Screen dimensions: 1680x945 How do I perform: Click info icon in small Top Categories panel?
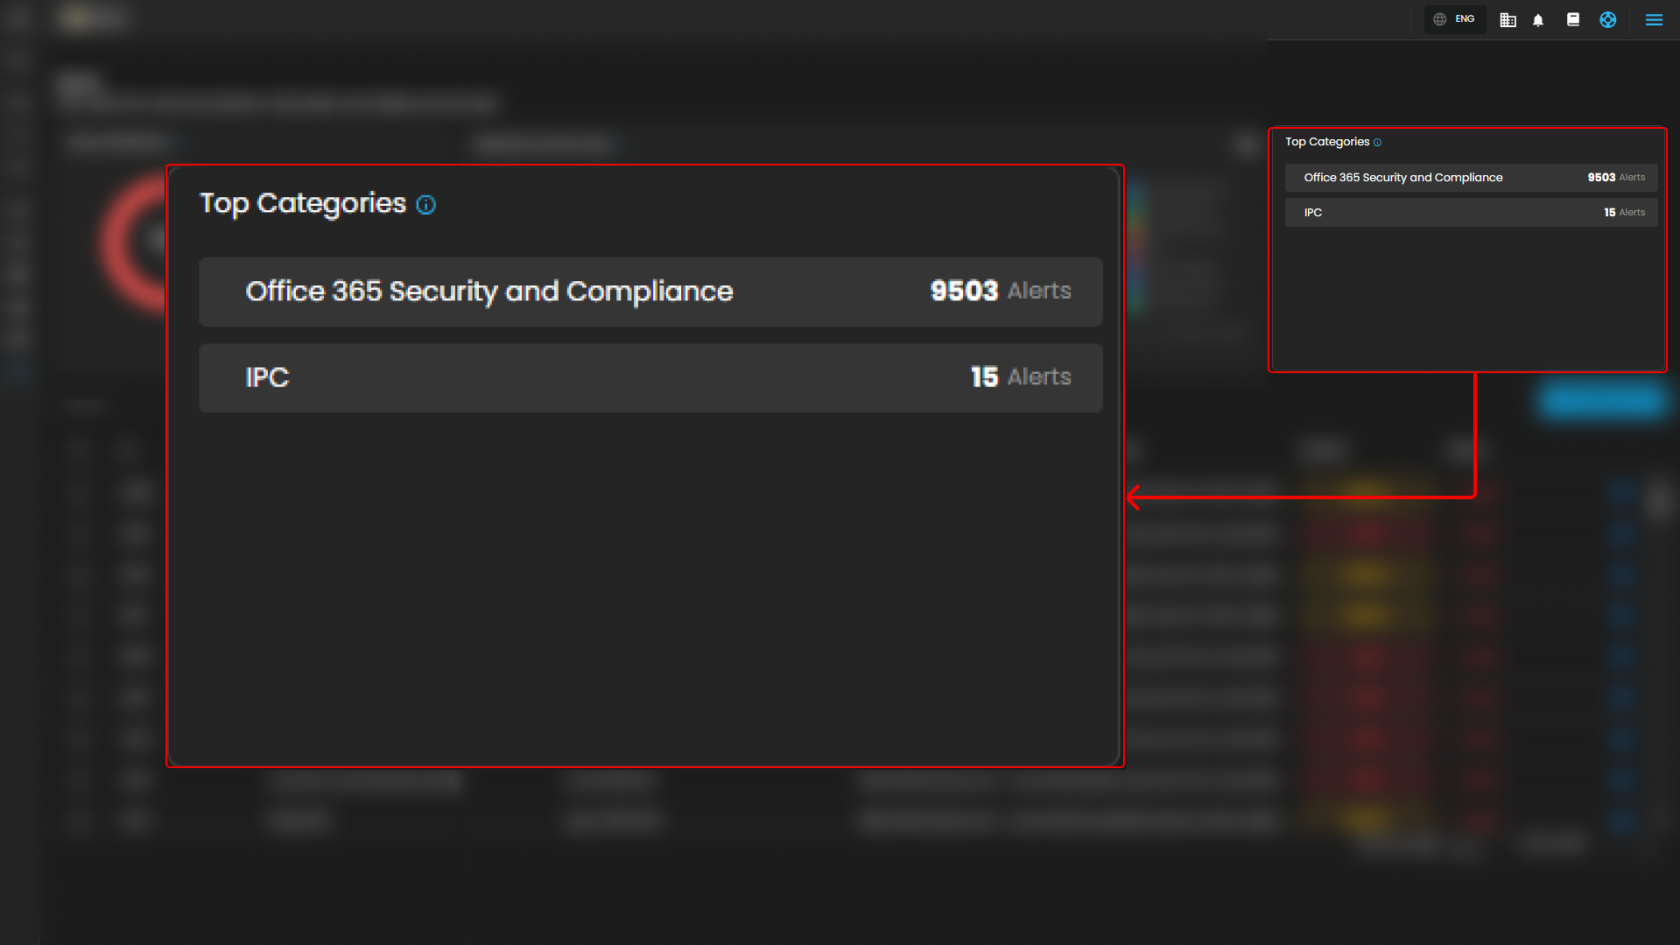(1378, 143)
